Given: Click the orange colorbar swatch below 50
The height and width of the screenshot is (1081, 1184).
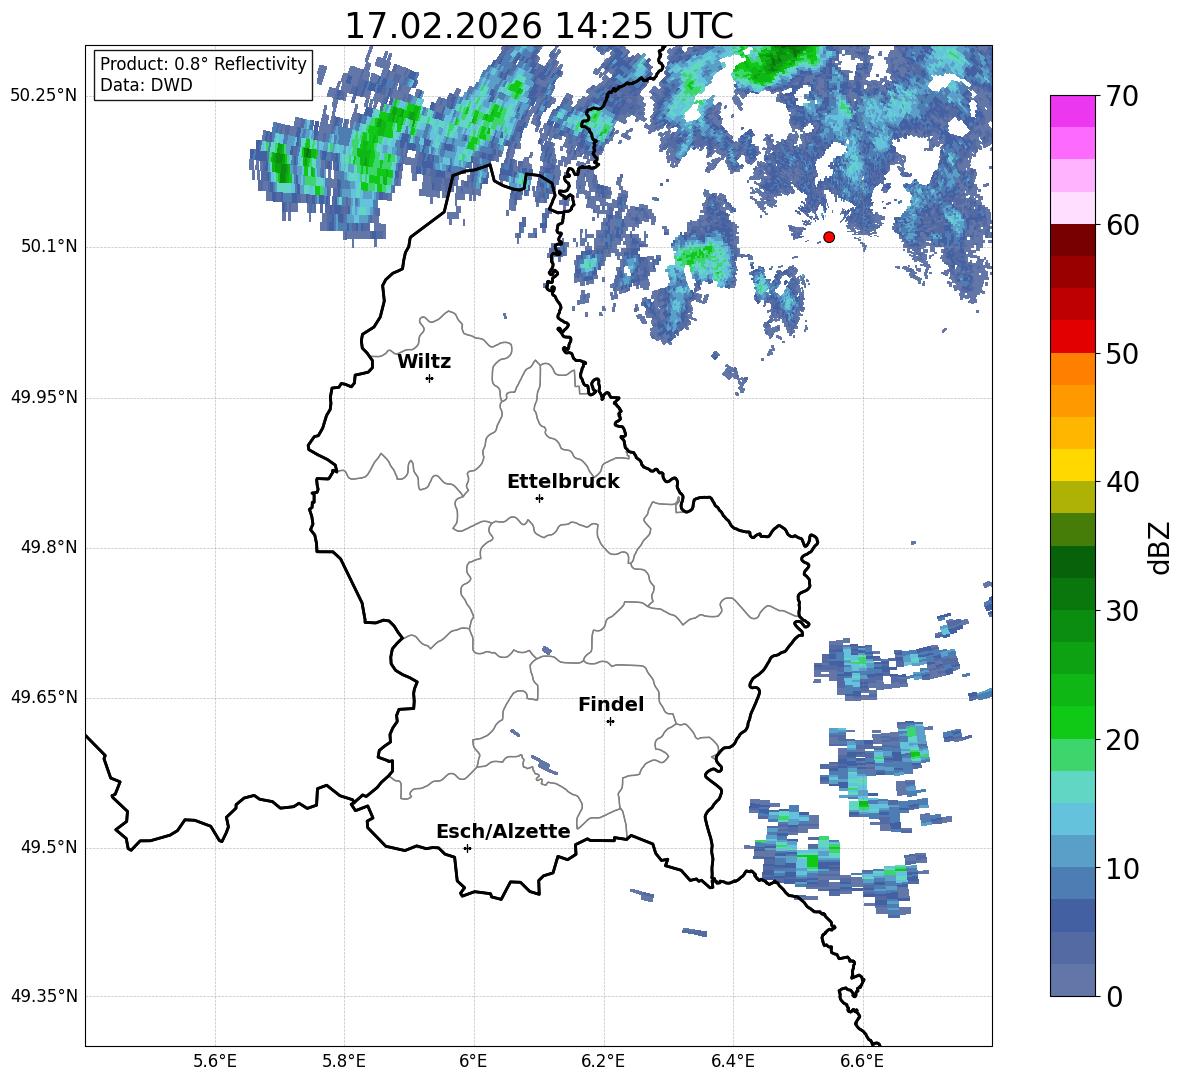Looking at the screenshot, I should [1072, 368].
